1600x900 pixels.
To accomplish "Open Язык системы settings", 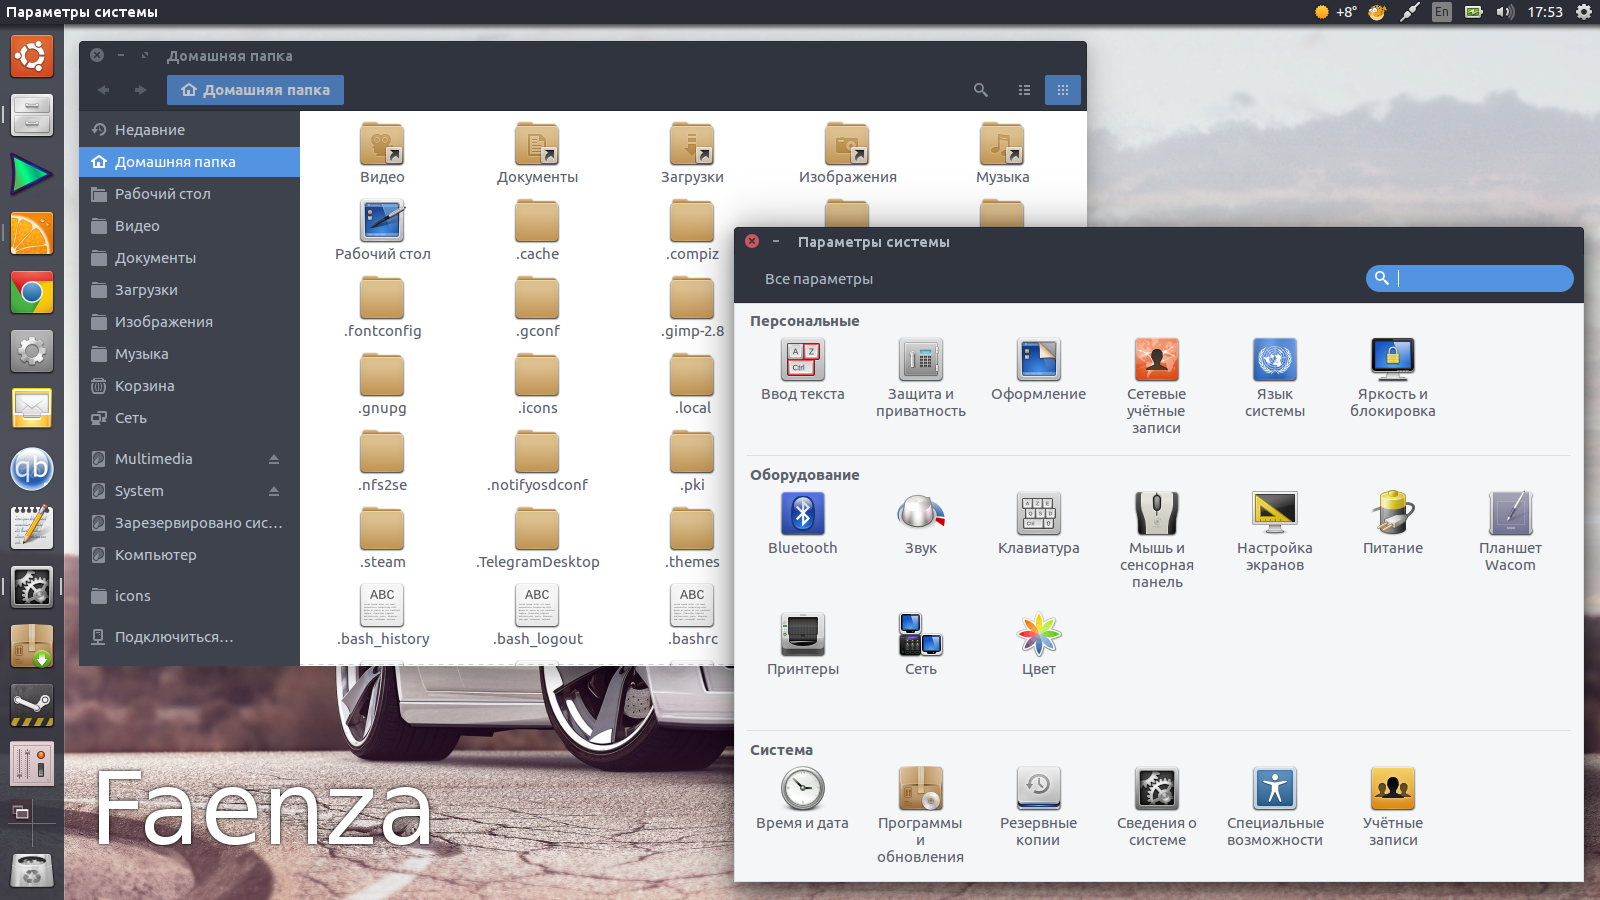I will [x=1274, y=360].
